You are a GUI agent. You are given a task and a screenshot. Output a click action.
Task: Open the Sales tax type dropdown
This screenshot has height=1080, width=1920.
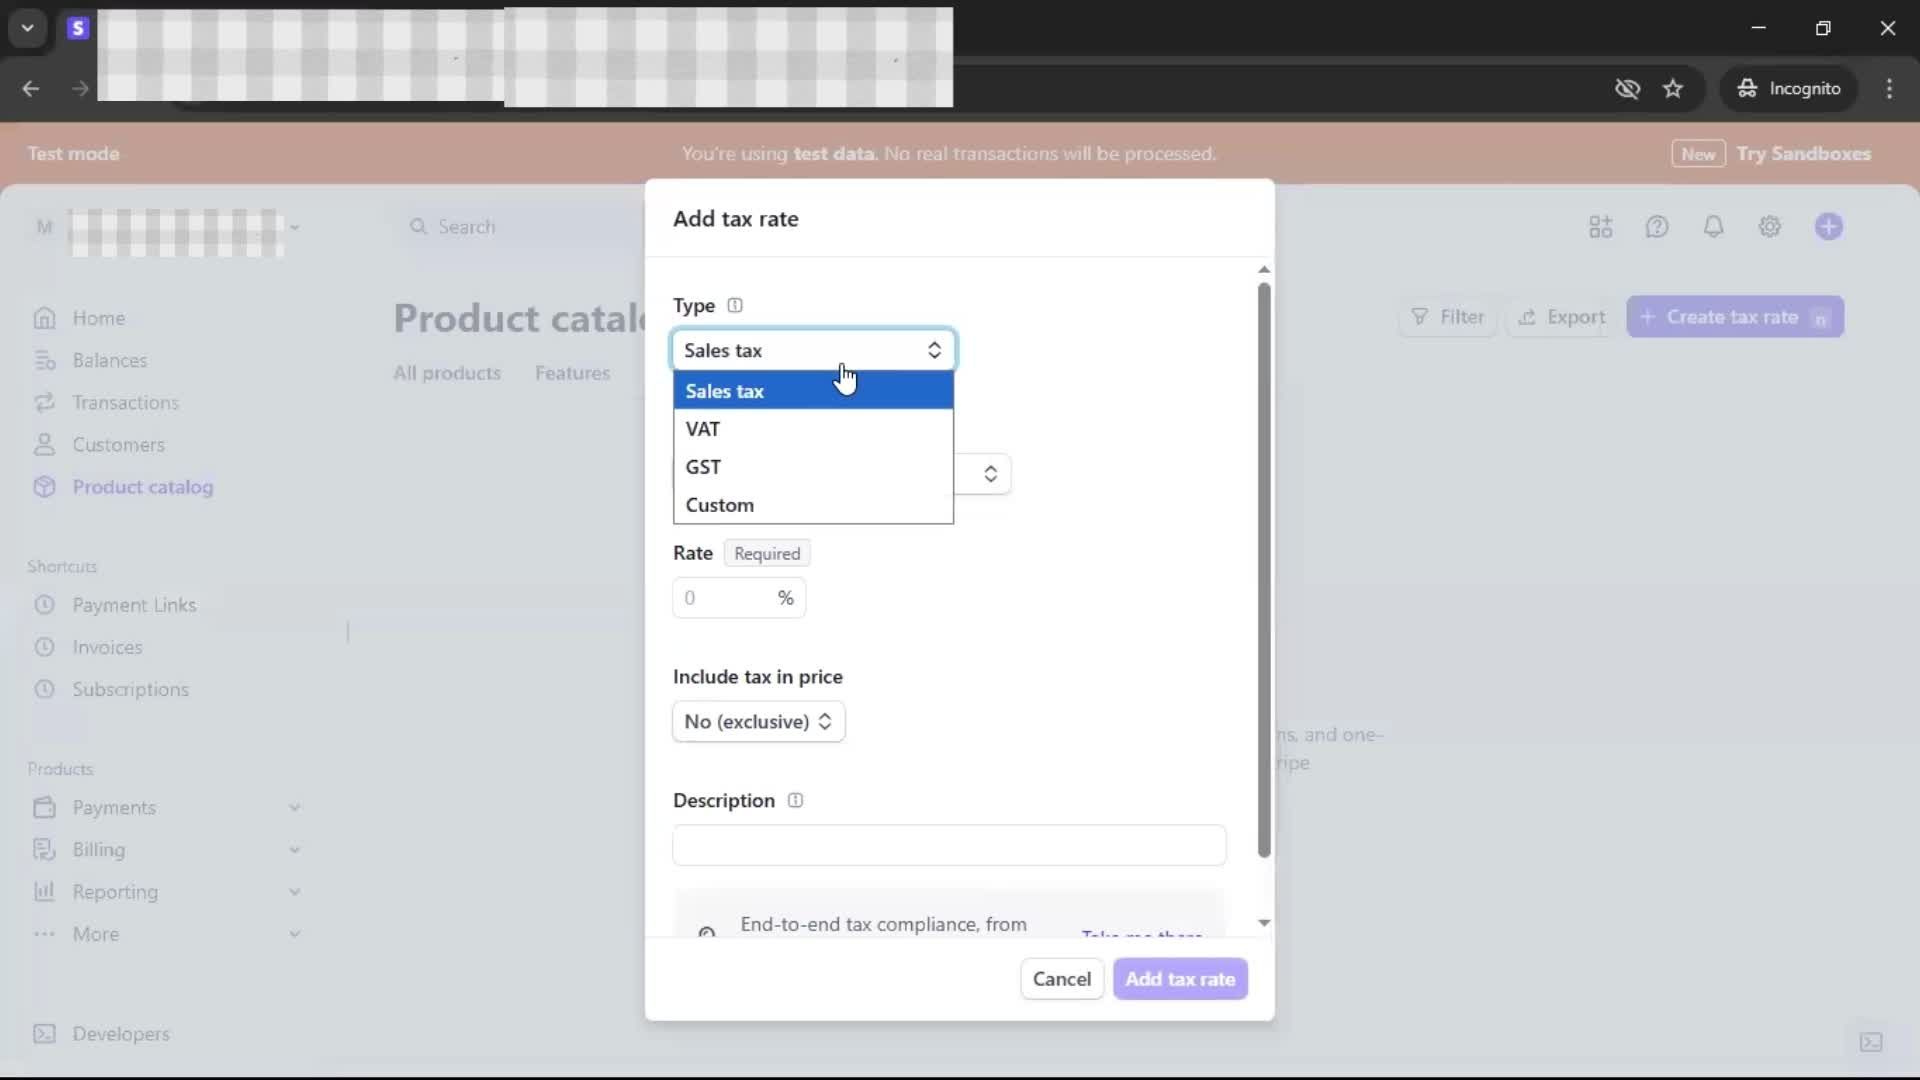[x=812, y=350]
